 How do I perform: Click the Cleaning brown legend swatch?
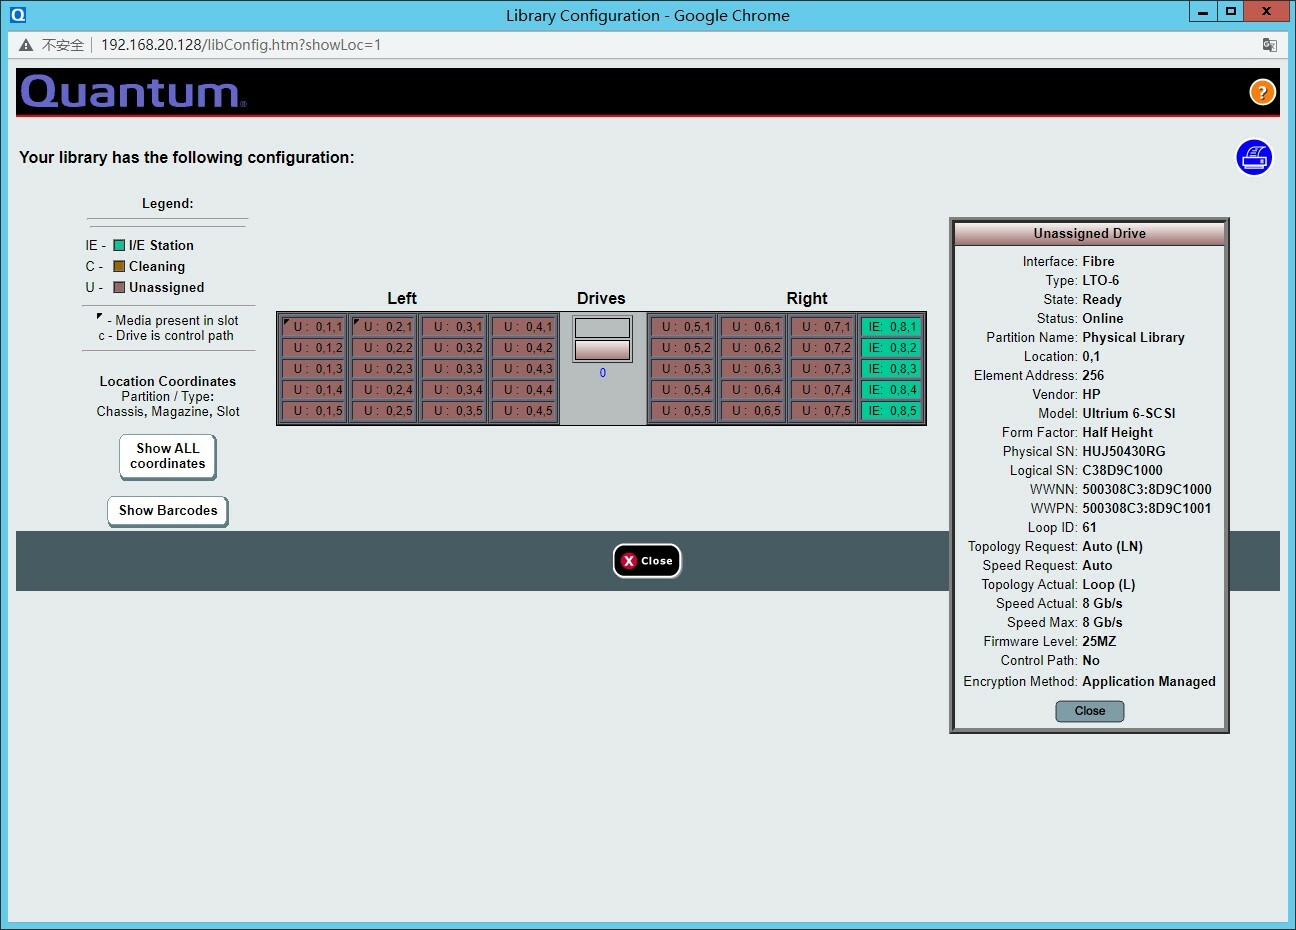(119, 266)
